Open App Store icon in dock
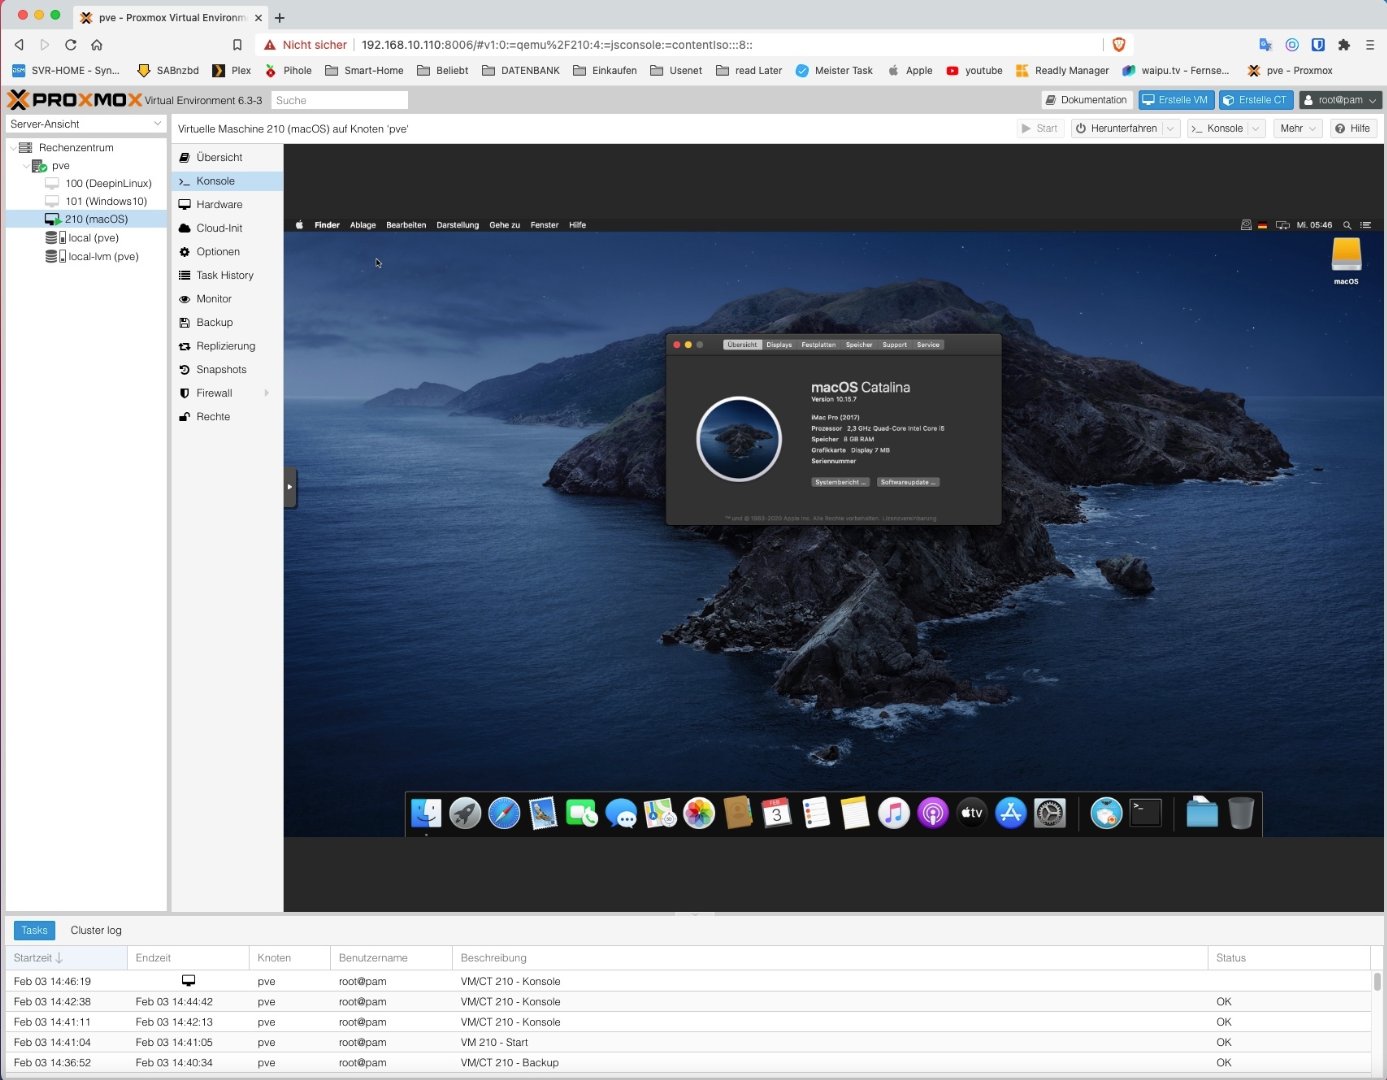The height and width of the screenshot is (1080, 1387). (x=1011, y=813)
